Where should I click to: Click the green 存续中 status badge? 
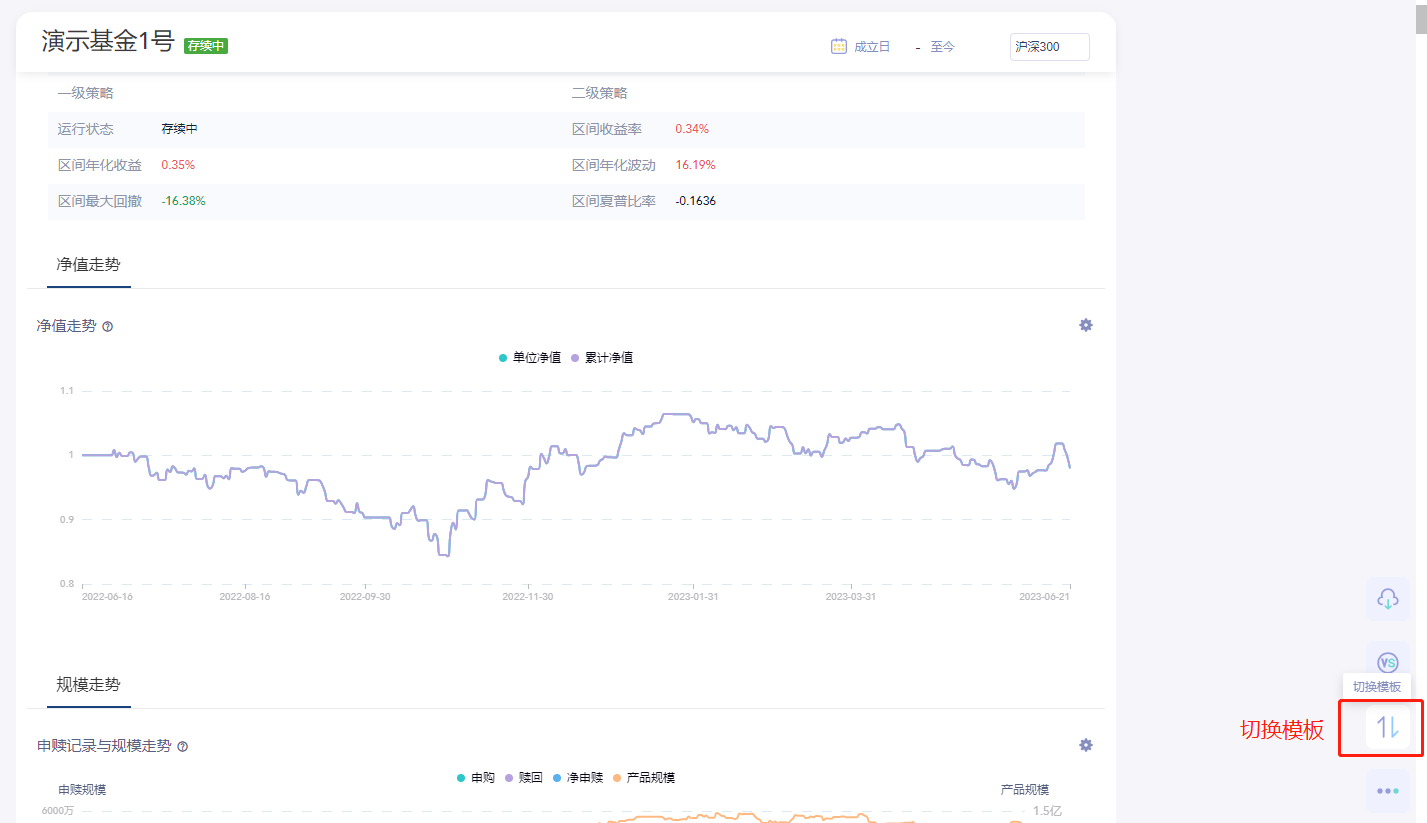[x=206, y=45]
